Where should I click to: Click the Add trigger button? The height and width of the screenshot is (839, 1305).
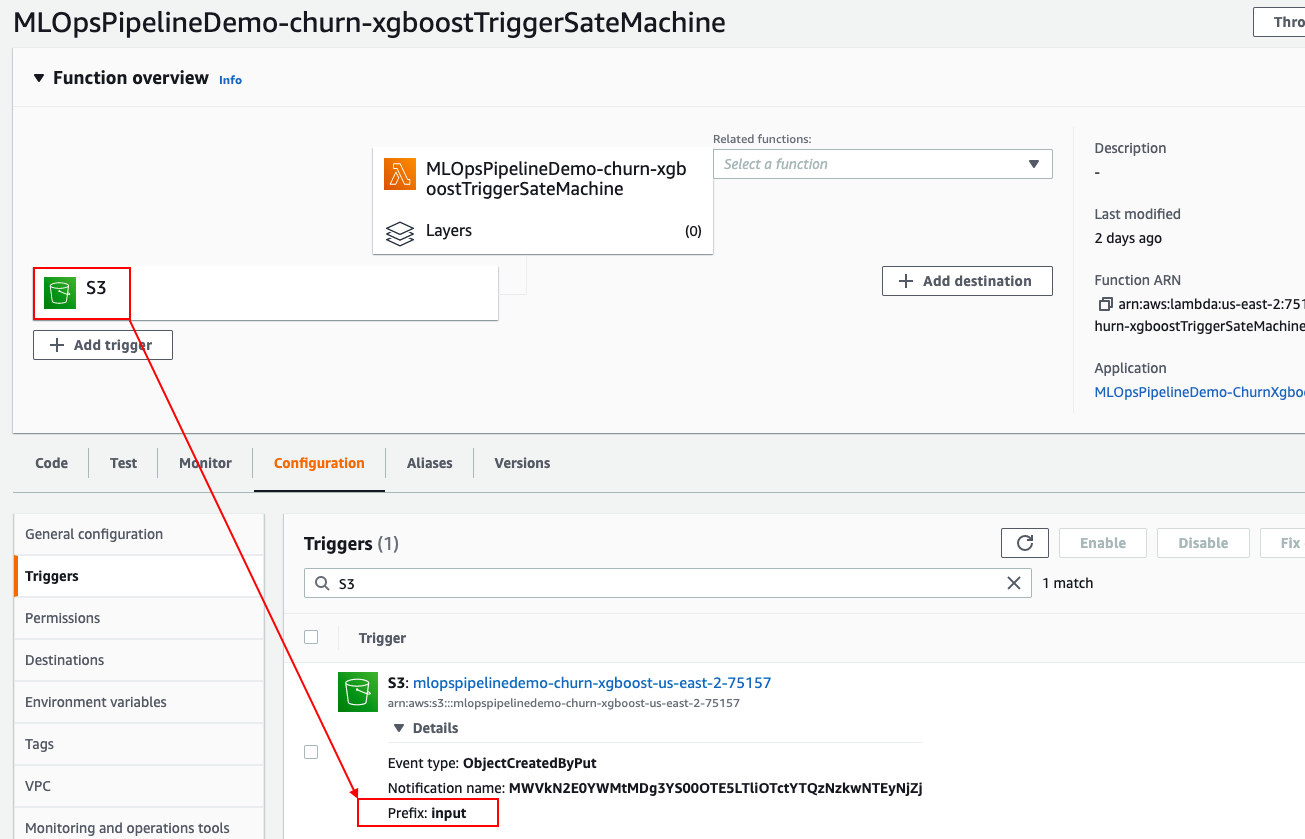pyautogui.click(x=103, y=345)
